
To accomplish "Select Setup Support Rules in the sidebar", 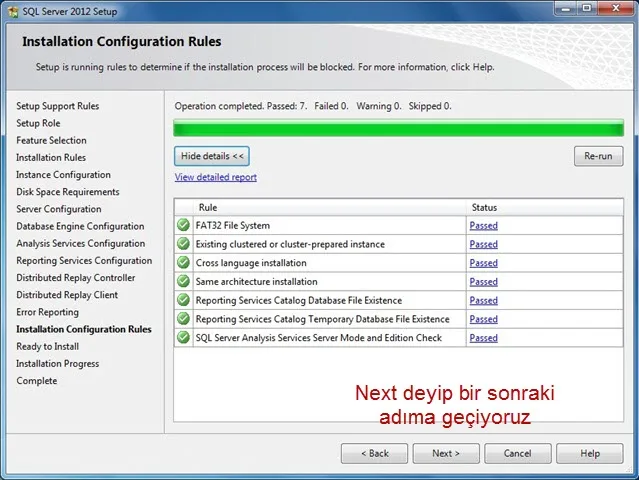I will click(57, 106).
